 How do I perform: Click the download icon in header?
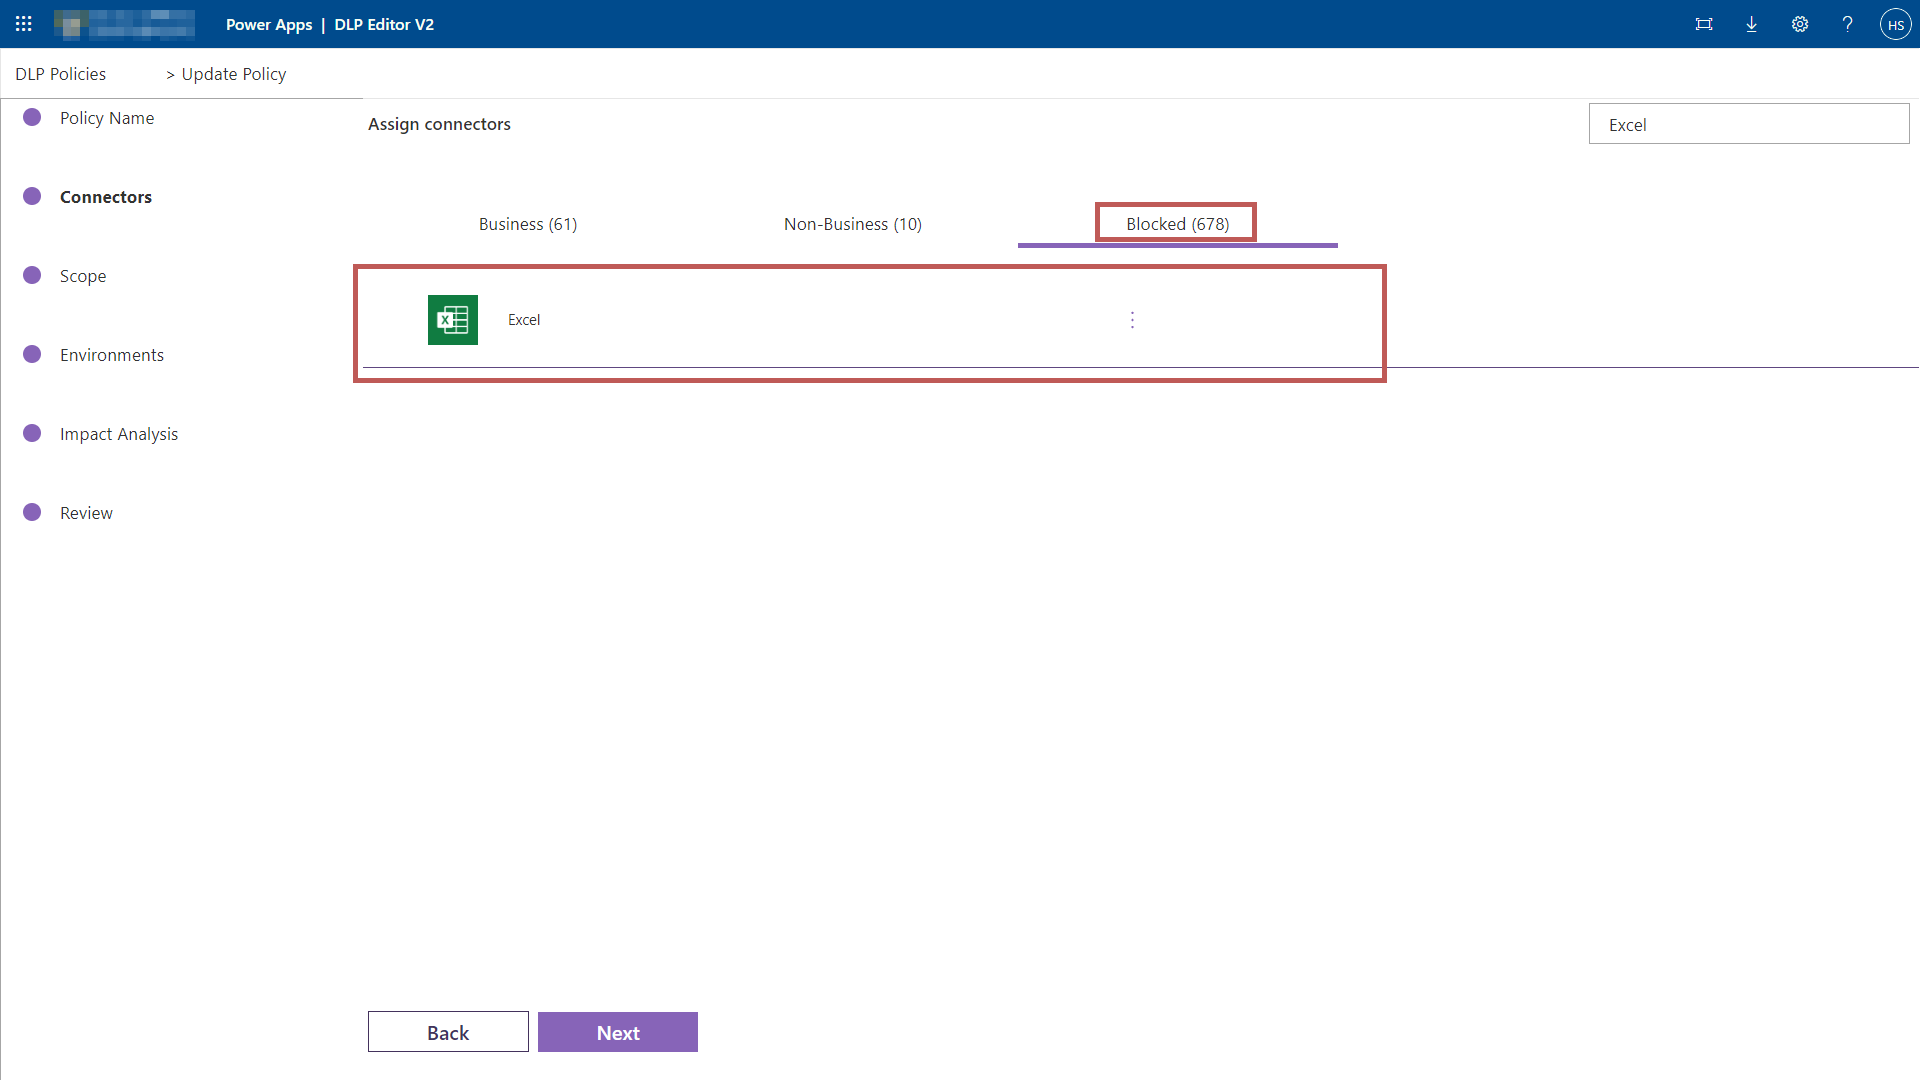tap(1752, 24)
